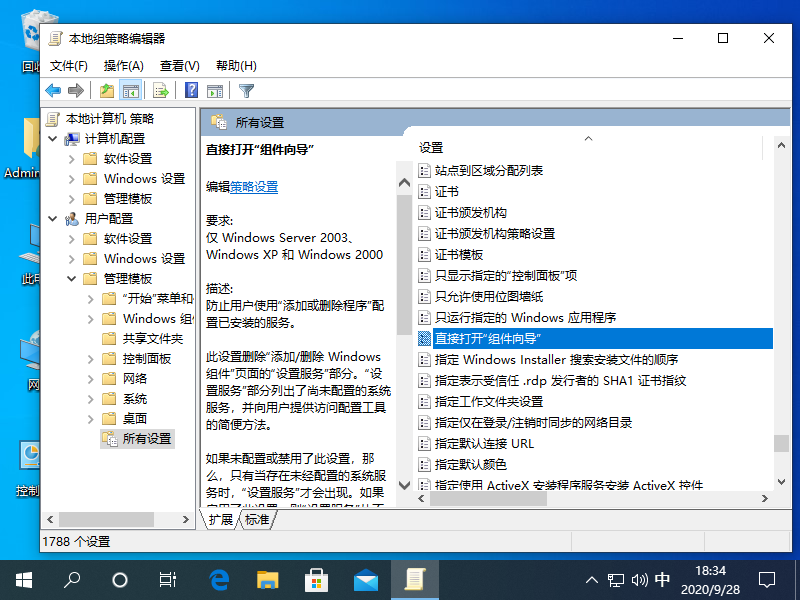This screenshot has width=800, height=600.
Task: Collapse 管理模板 under 用户配置
Action: pos(70,277)
